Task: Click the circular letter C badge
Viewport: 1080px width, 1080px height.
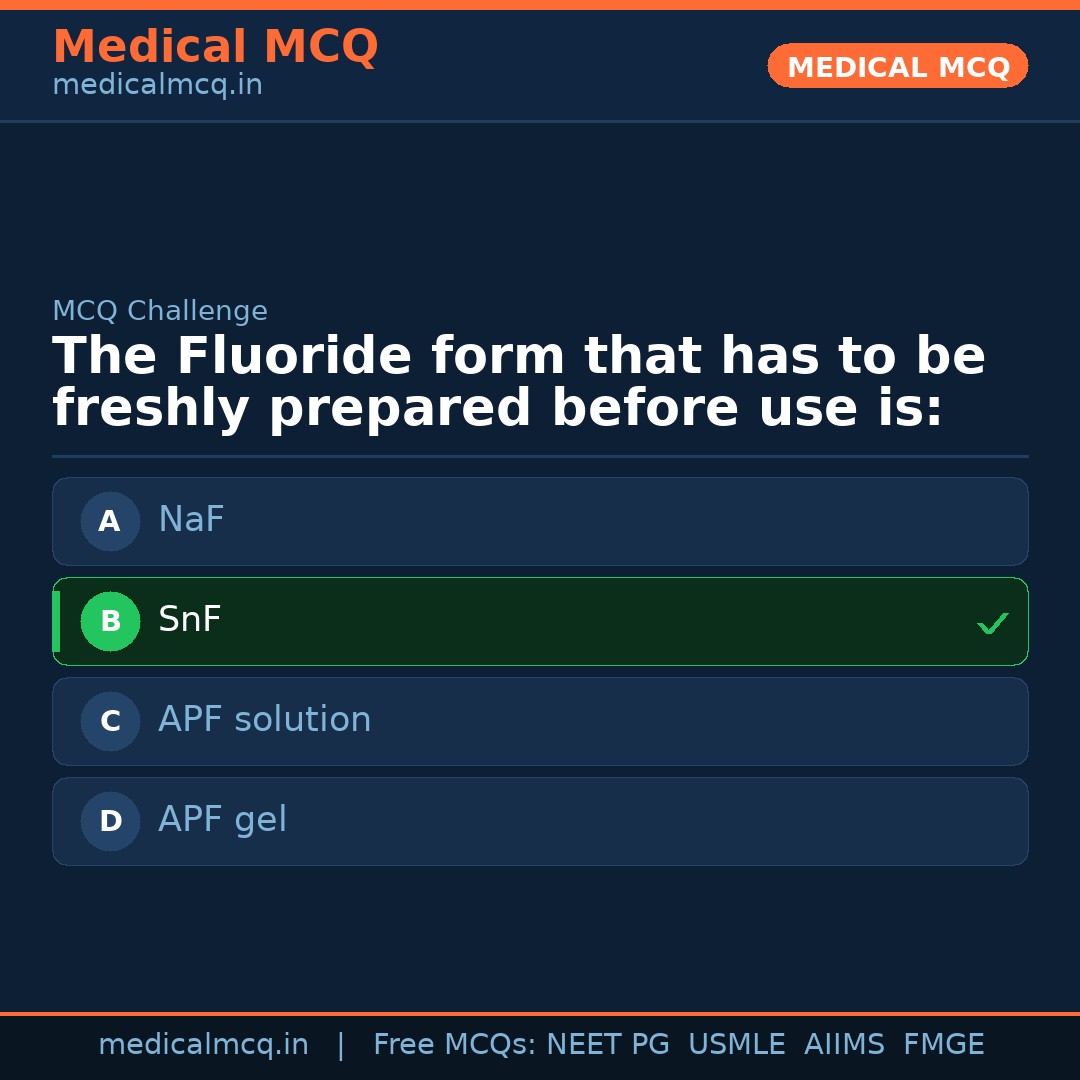Action: pos(110,721)
